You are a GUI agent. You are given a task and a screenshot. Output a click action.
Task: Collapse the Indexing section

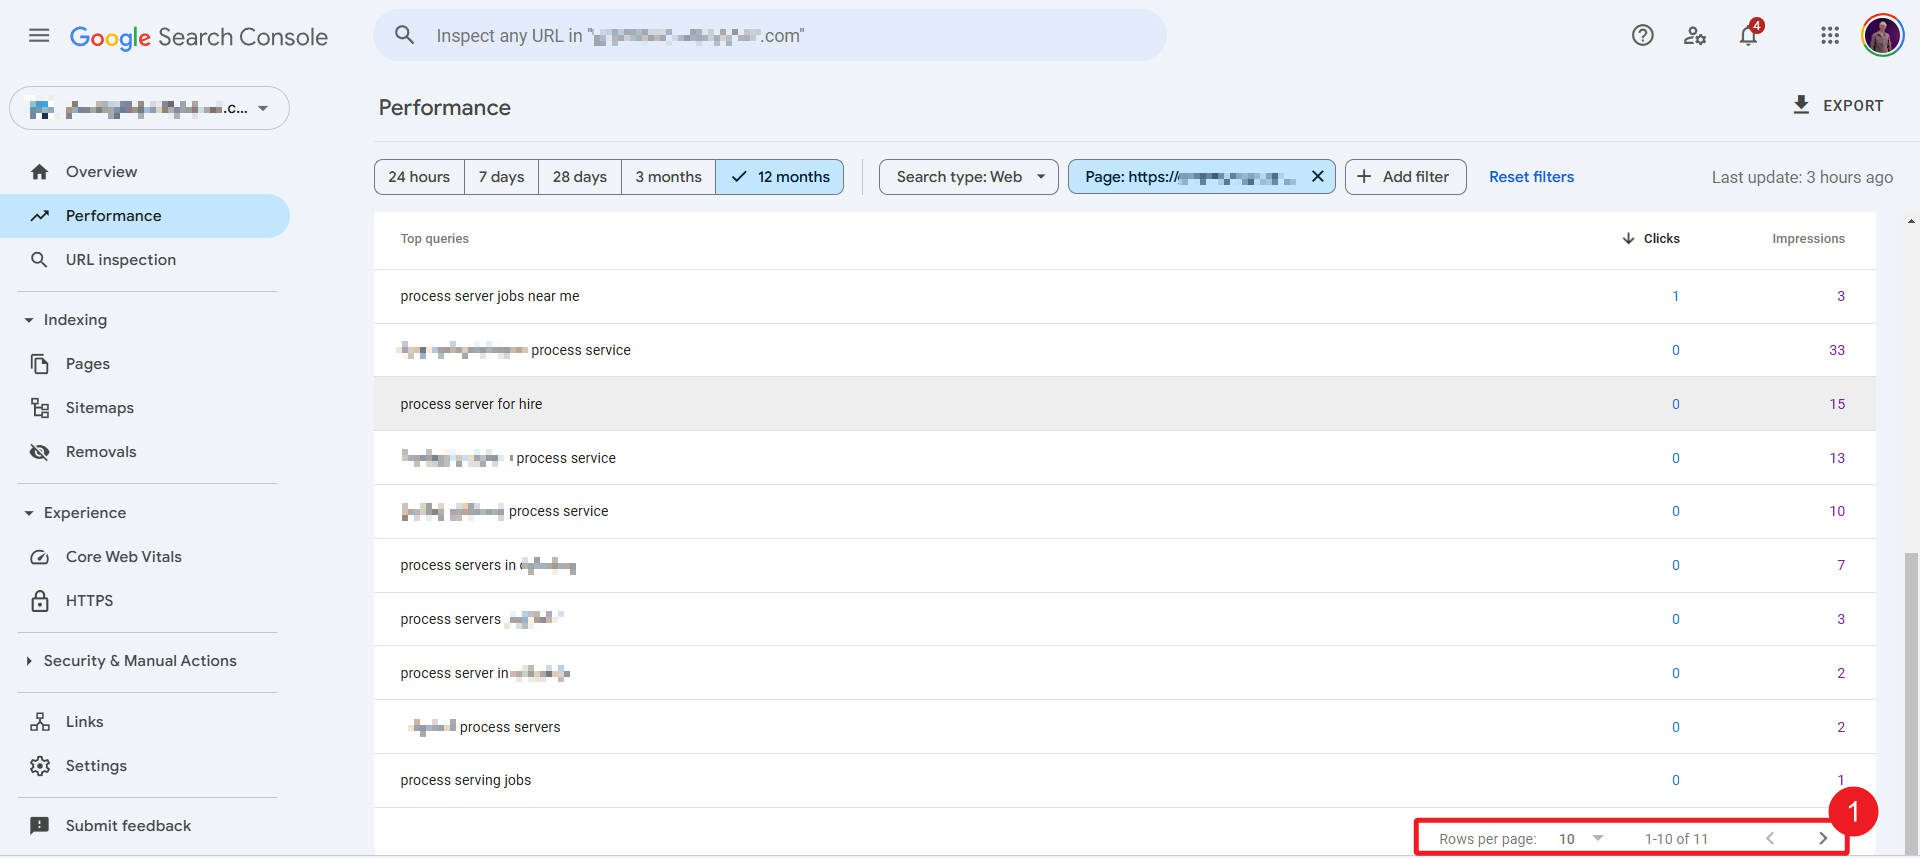[x=29, y=320]
